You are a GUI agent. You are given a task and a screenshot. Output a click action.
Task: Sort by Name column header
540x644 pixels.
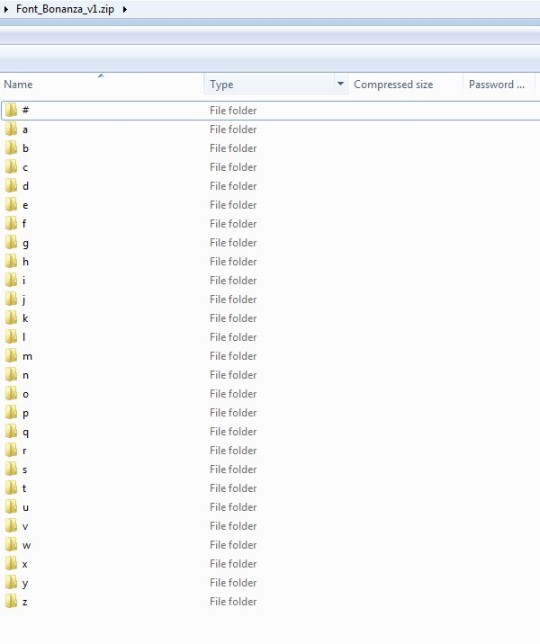pyautogui.click(x=102, y=84)
